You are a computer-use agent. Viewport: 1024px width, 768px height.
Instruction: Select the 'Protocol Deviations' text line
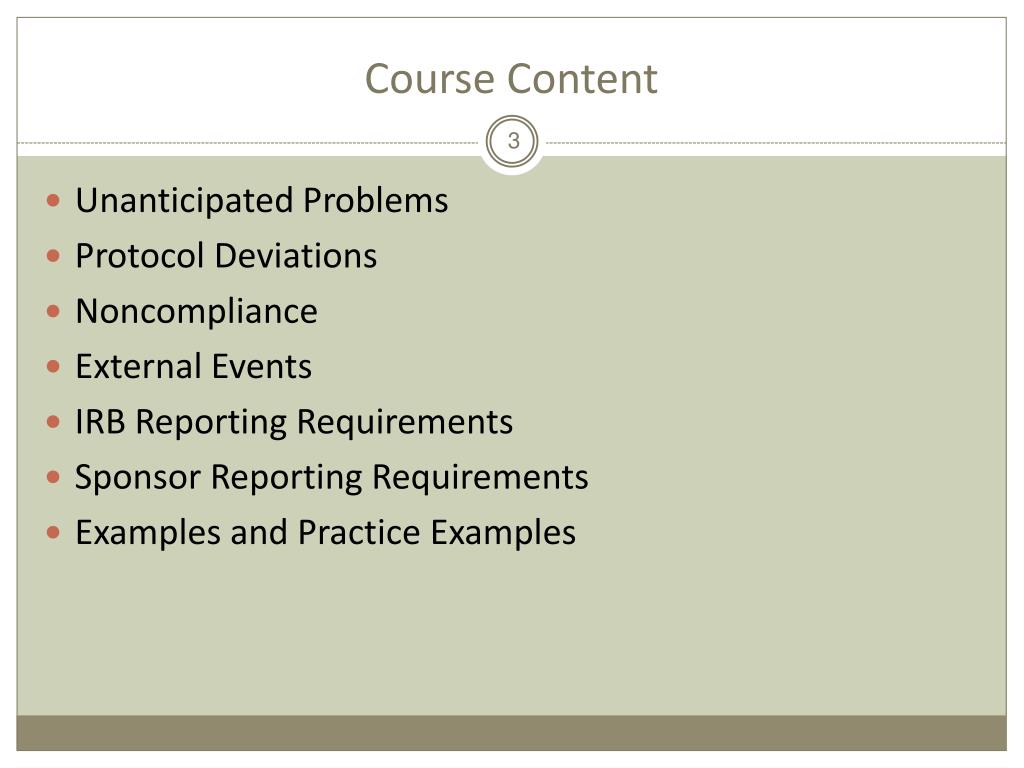click(226, 255)
